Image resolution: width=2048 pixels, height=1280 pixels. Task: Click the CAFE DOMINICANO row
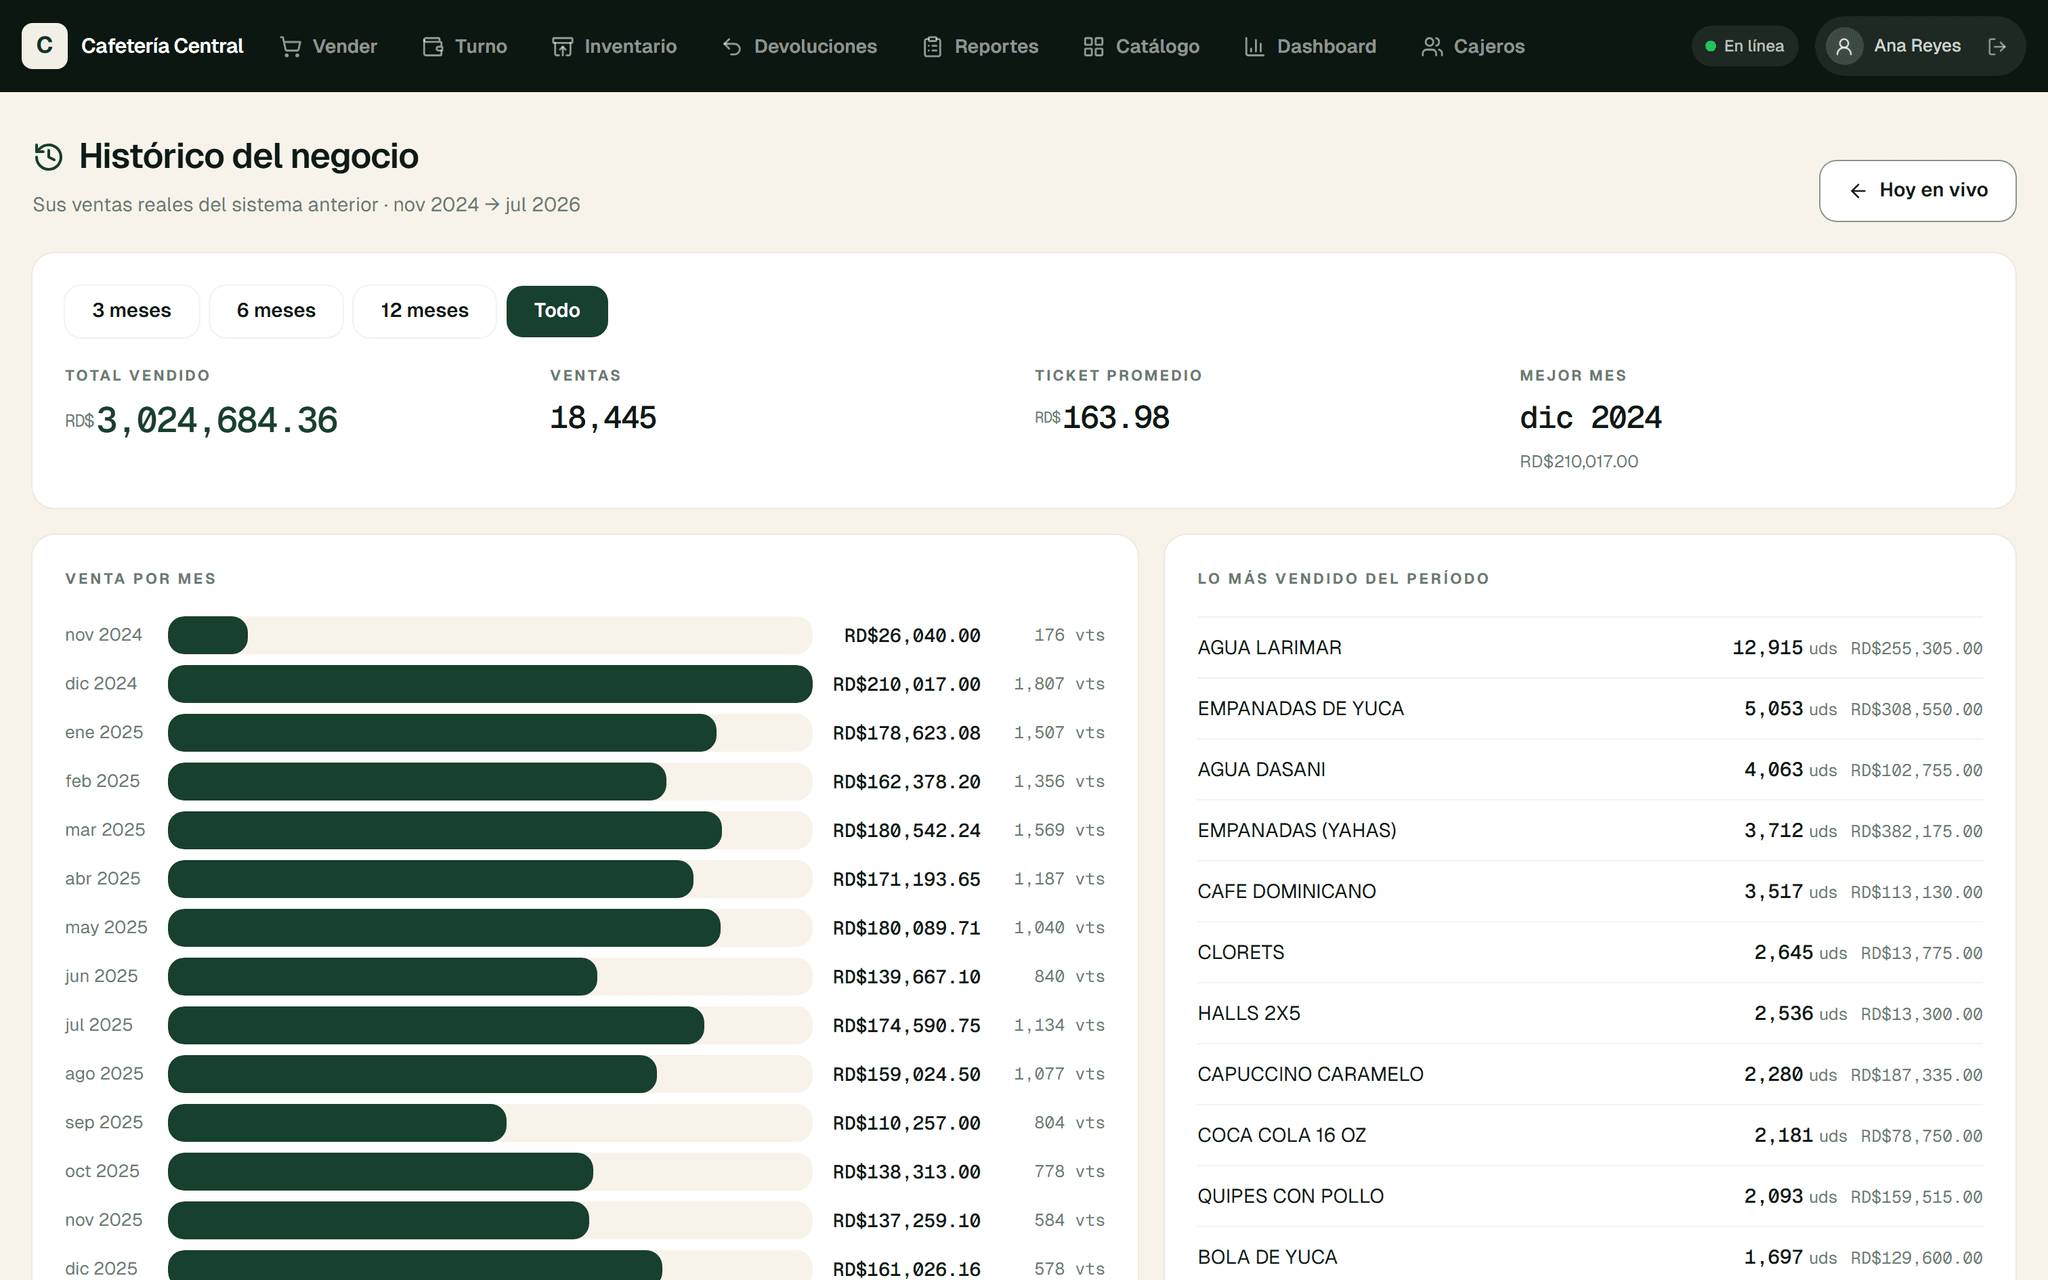[1590, 892]
